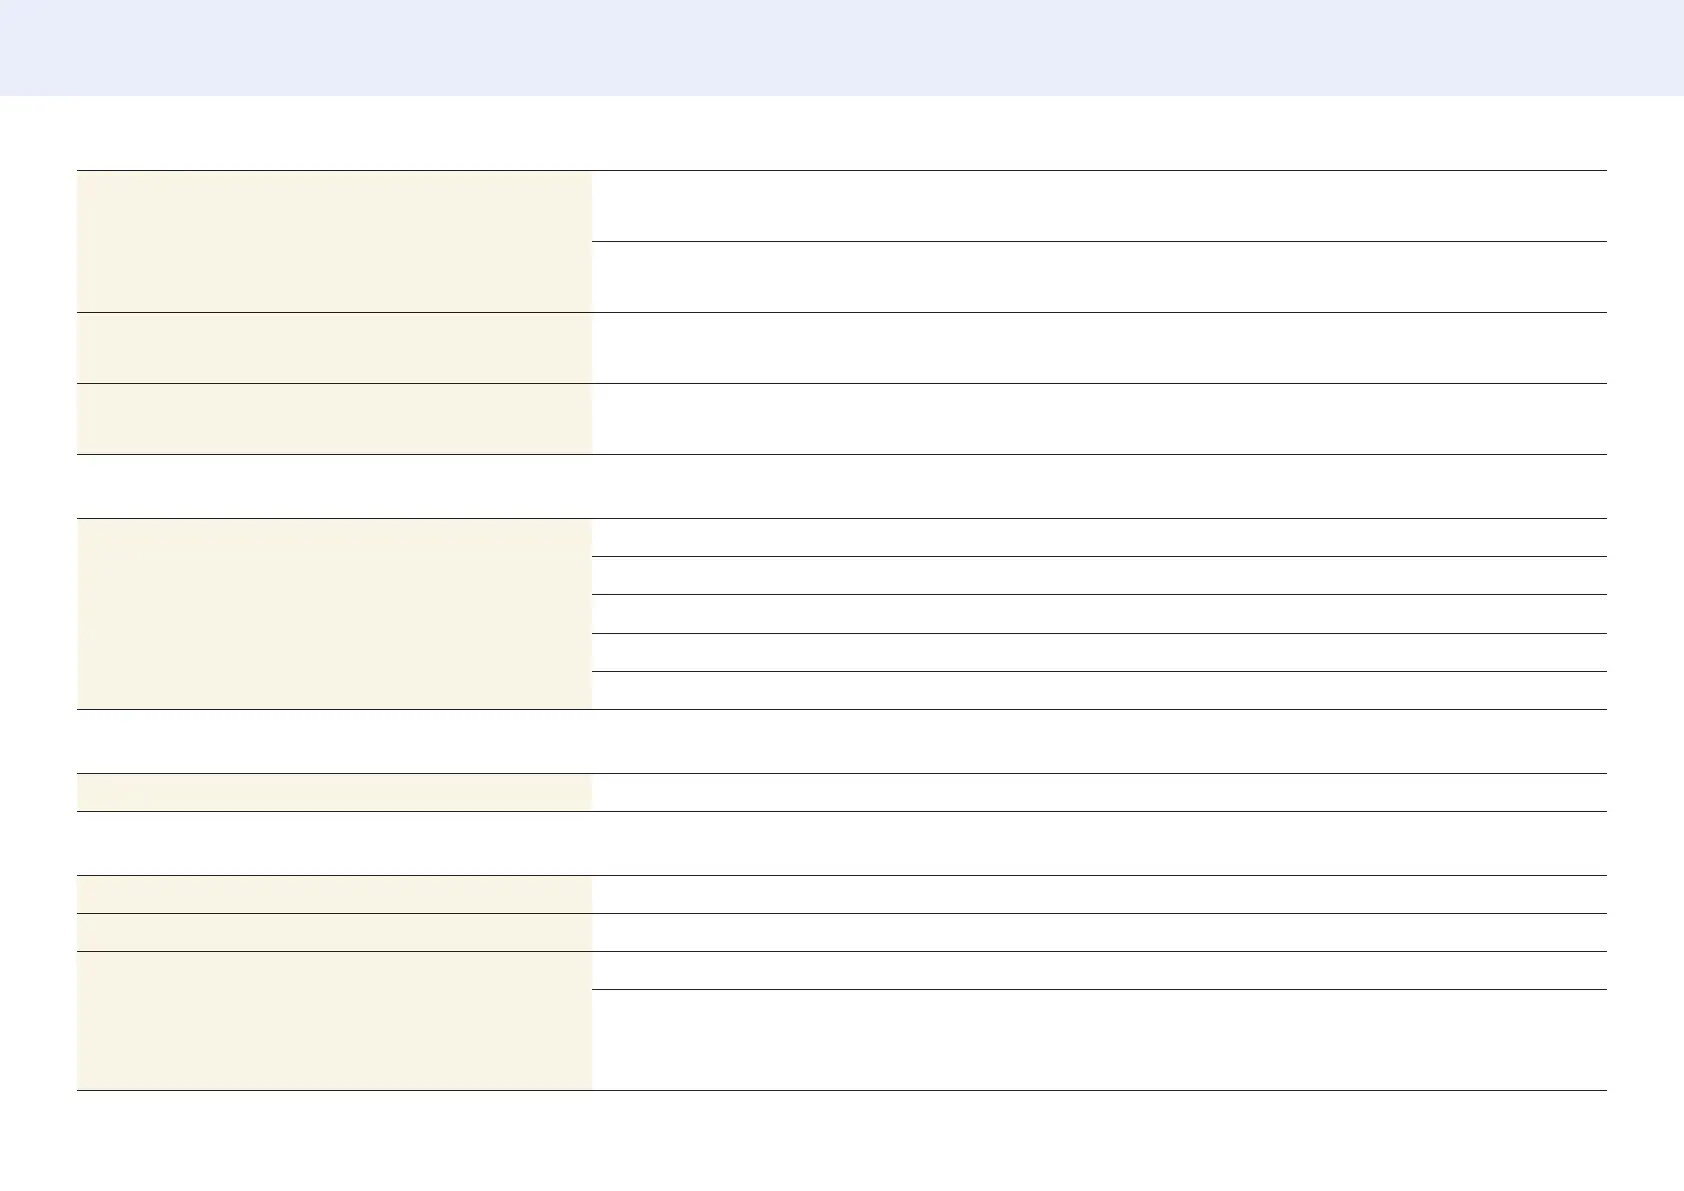The image size is (1684, 1191).
Task: Select the first beige cell of the last table
Action: click(x=334, y=894)
